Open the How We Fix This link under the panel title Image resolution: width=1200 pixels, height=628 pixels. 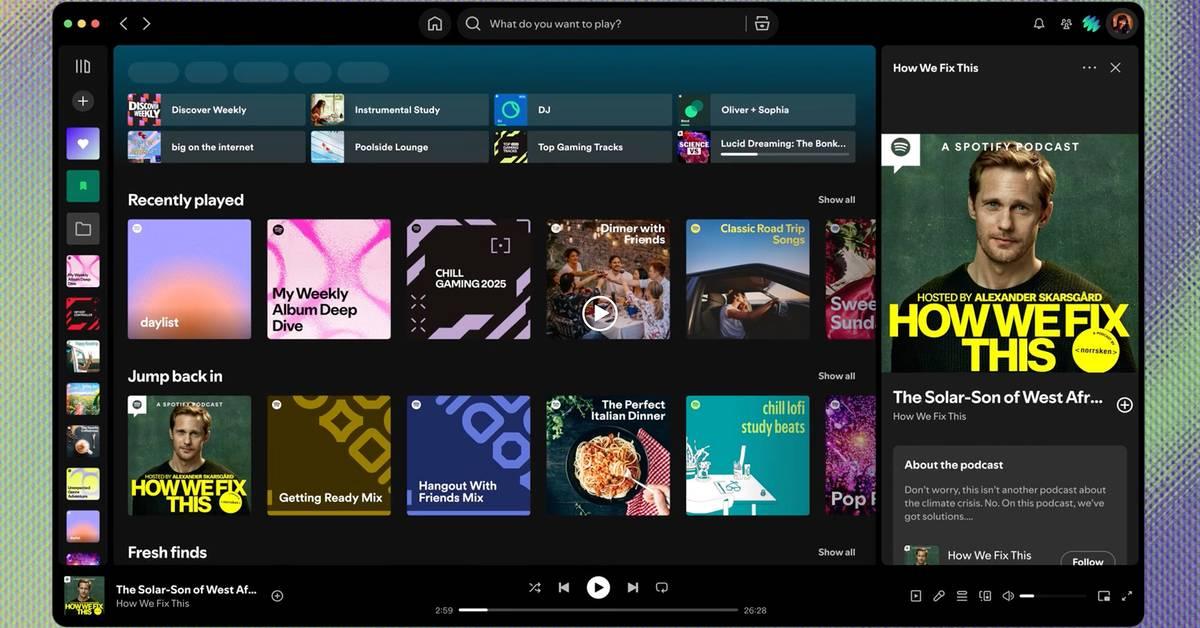(x=929, y=416)
